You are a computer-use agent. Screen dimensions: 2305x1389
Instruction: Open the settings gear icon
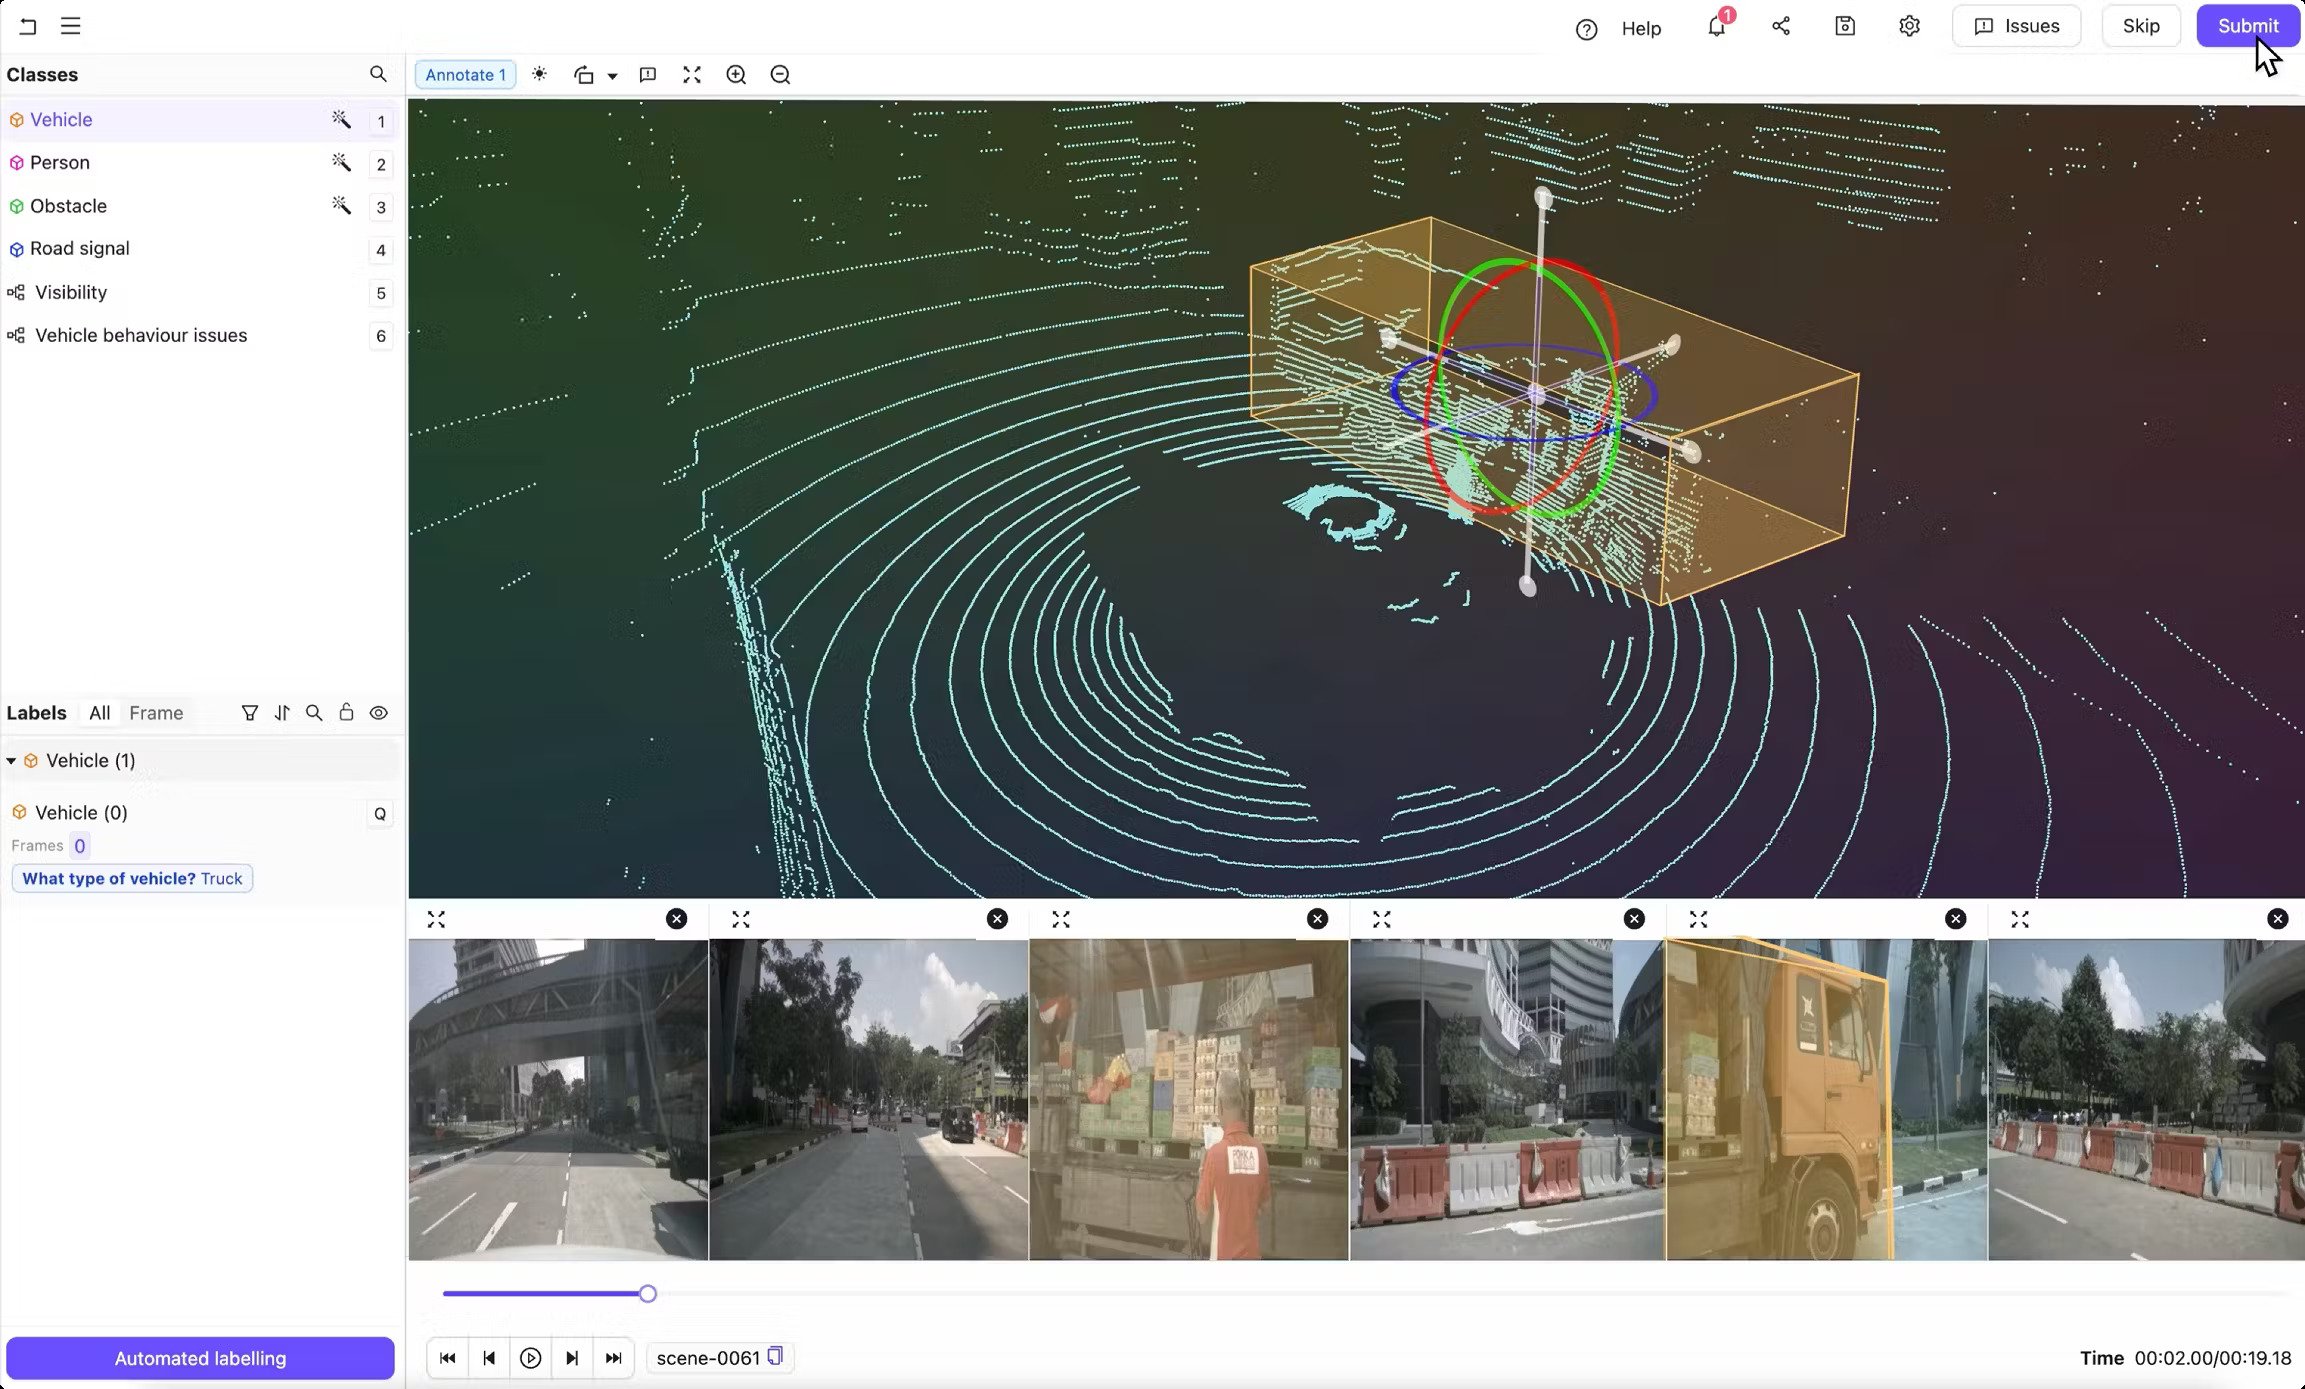(1908, 27)
